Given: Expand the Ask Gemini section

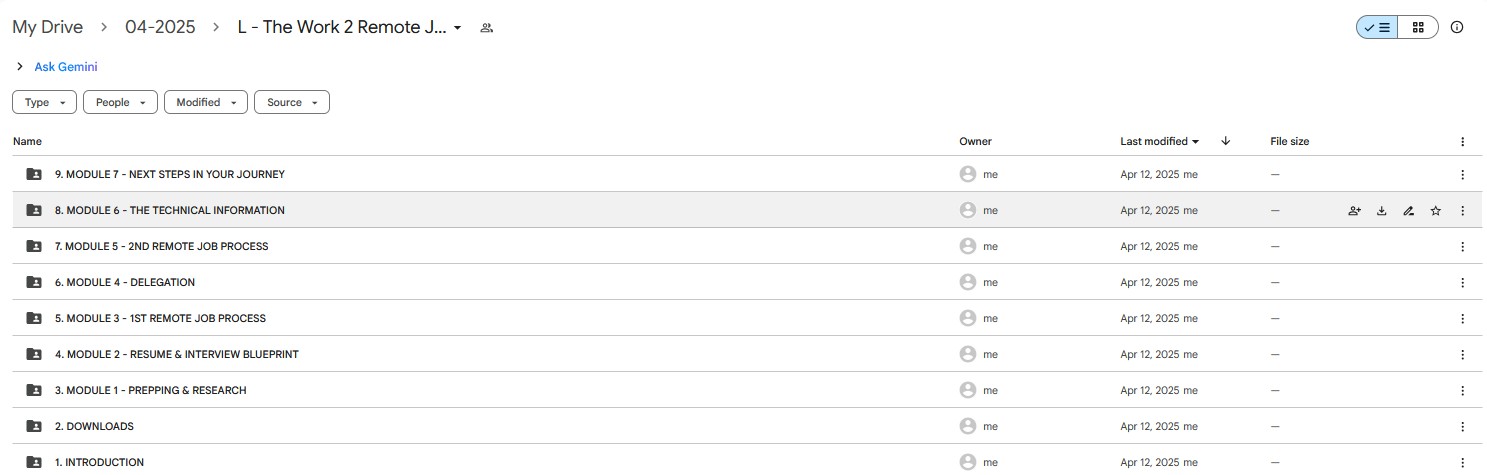Looking at the screenshot, I should click(x=57, y=67).
